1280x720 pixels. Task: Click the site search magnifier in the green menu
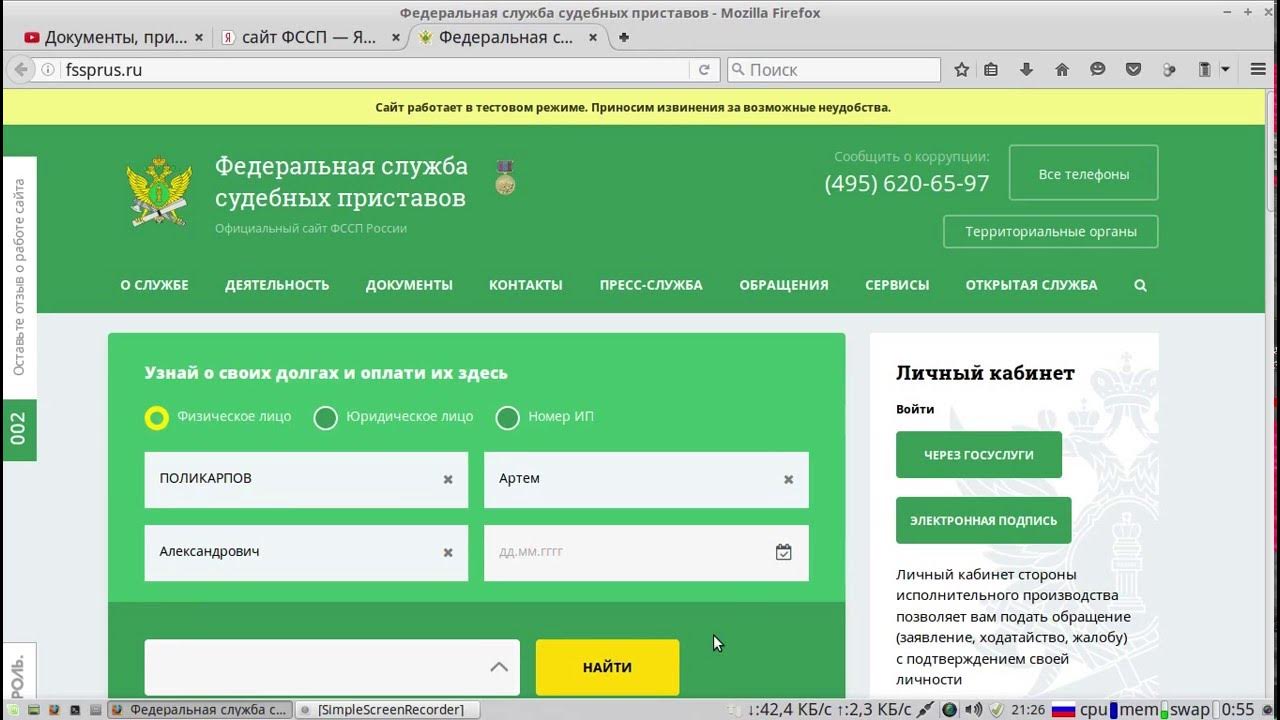coord(1140,285)
